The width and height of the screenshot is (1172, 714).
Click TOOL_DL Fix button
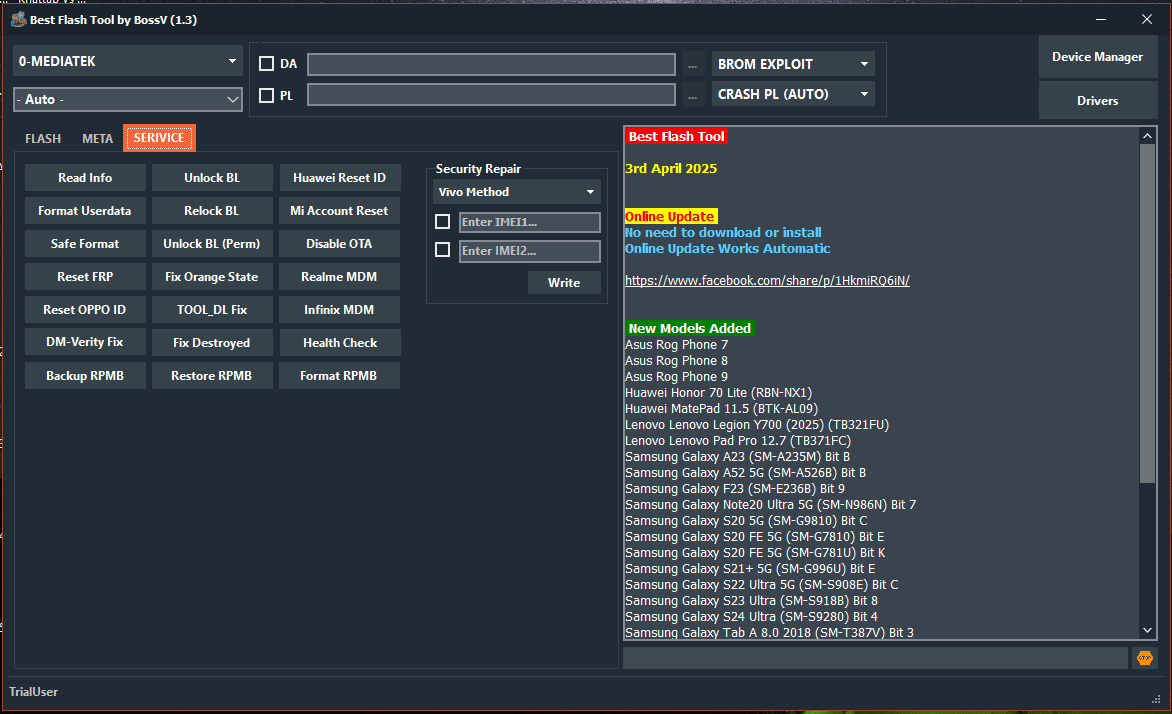point(212,310)
